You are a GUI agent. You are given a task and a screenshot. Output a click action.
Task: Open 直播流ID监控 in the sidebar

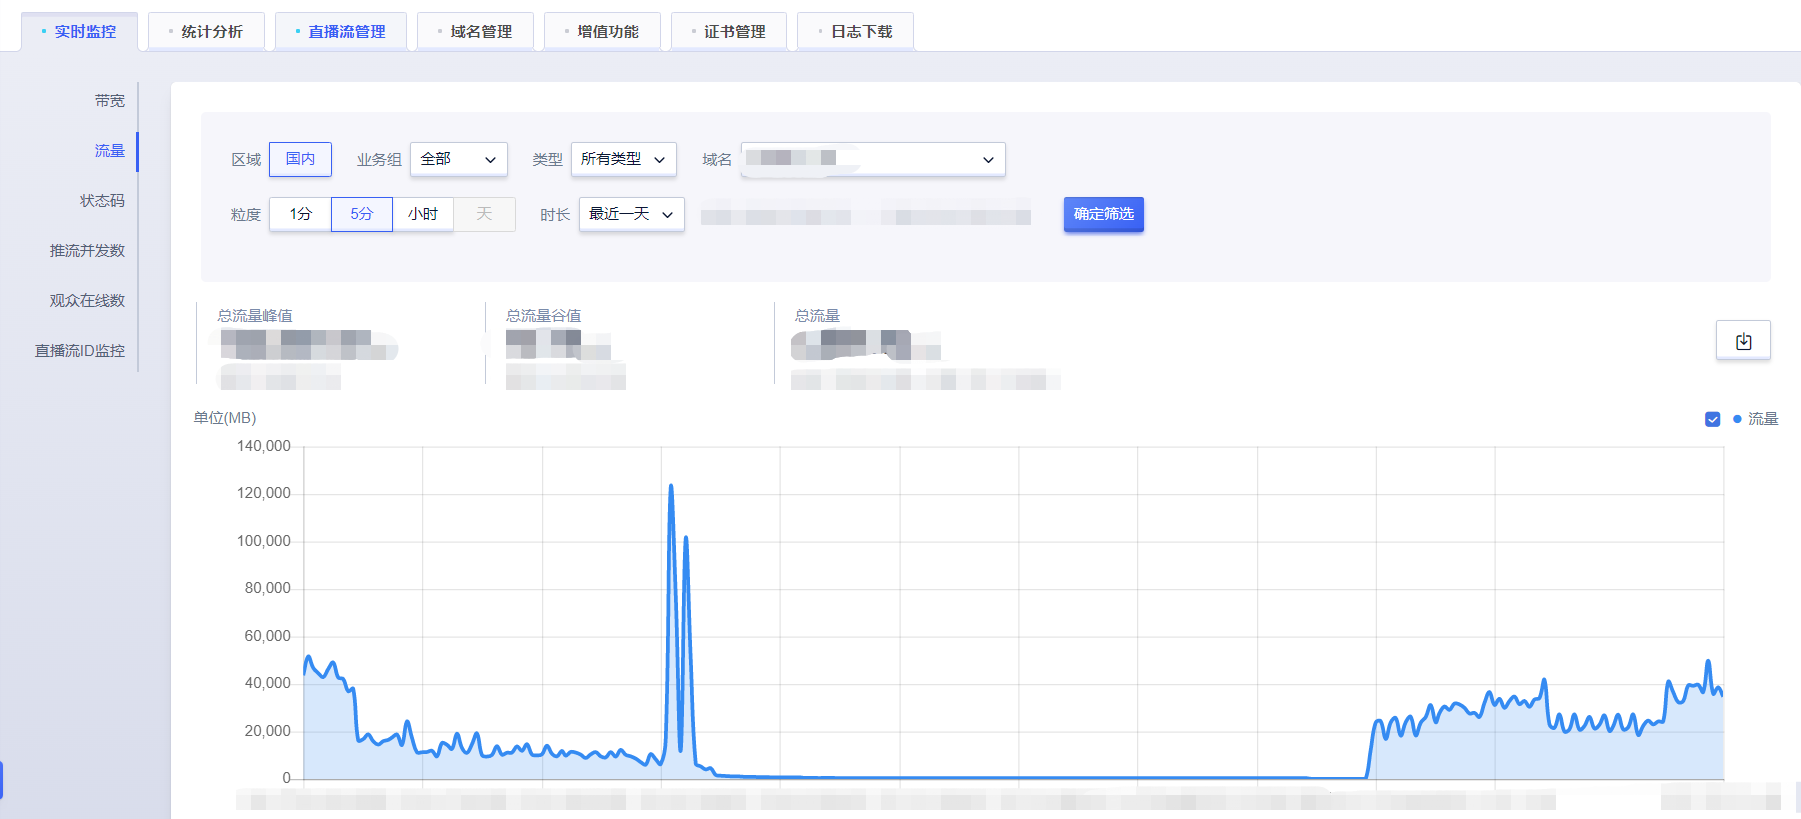click(80, 351)
